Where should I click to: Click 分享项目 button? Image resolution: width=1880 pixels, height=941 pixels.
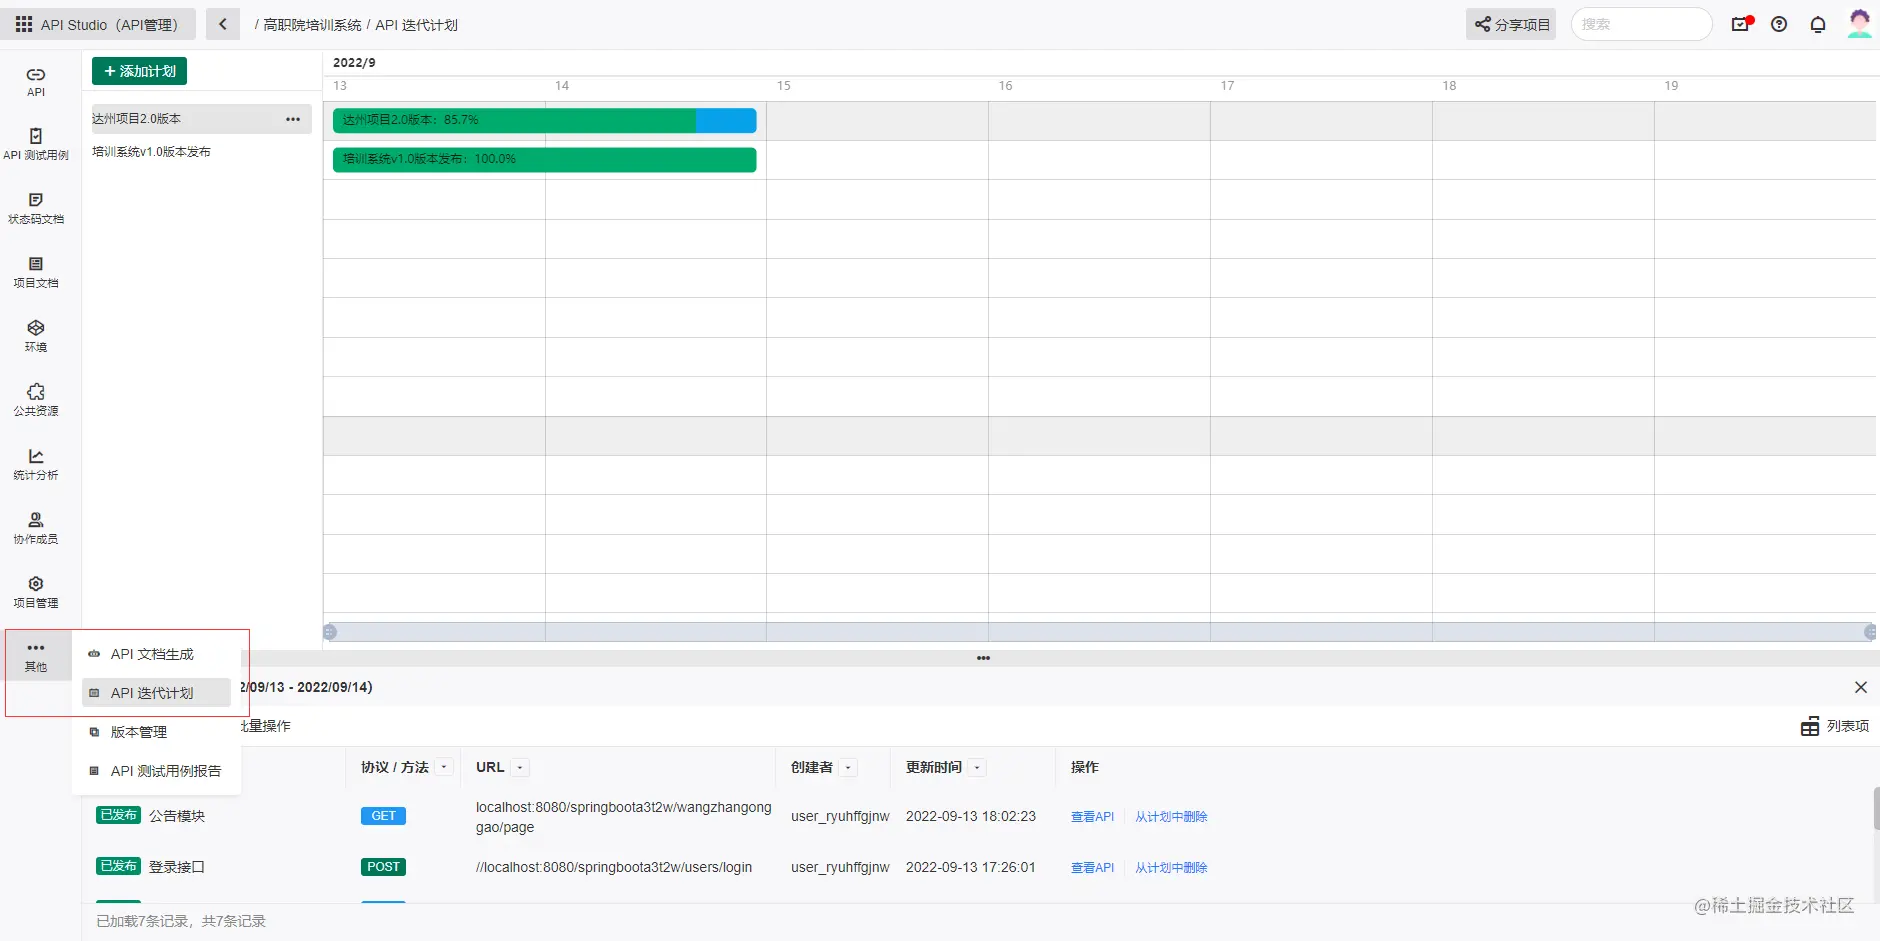pyautogui.click(x=1511, y=24)
